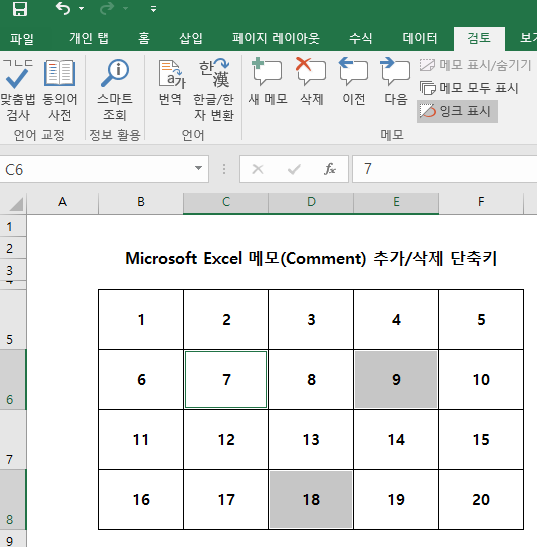Select the cell containing 5
Screen dimensions: 537x547
(481, 319)
